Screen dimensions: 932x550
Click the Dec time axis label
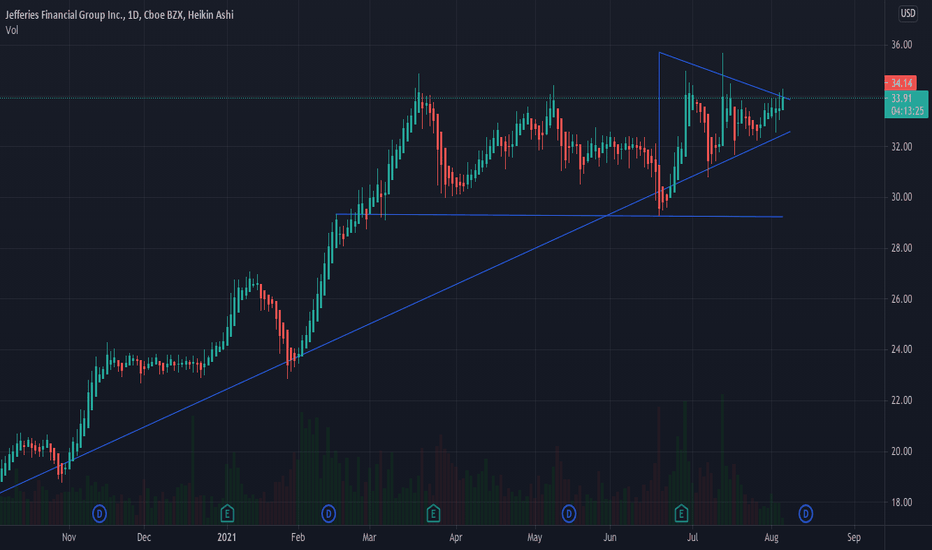144,538
